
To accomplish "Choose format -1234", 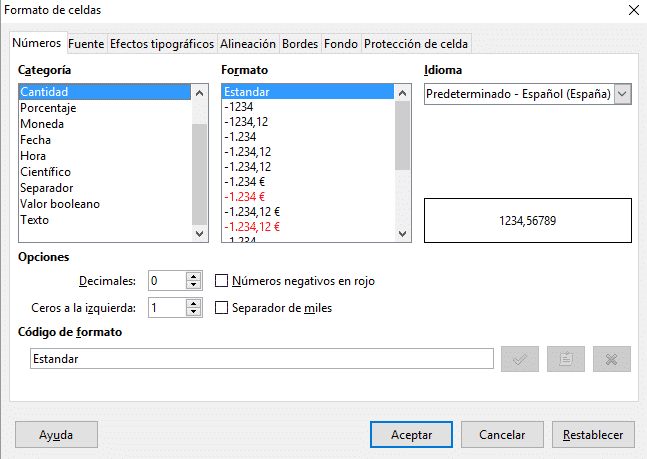I will 308,107.
